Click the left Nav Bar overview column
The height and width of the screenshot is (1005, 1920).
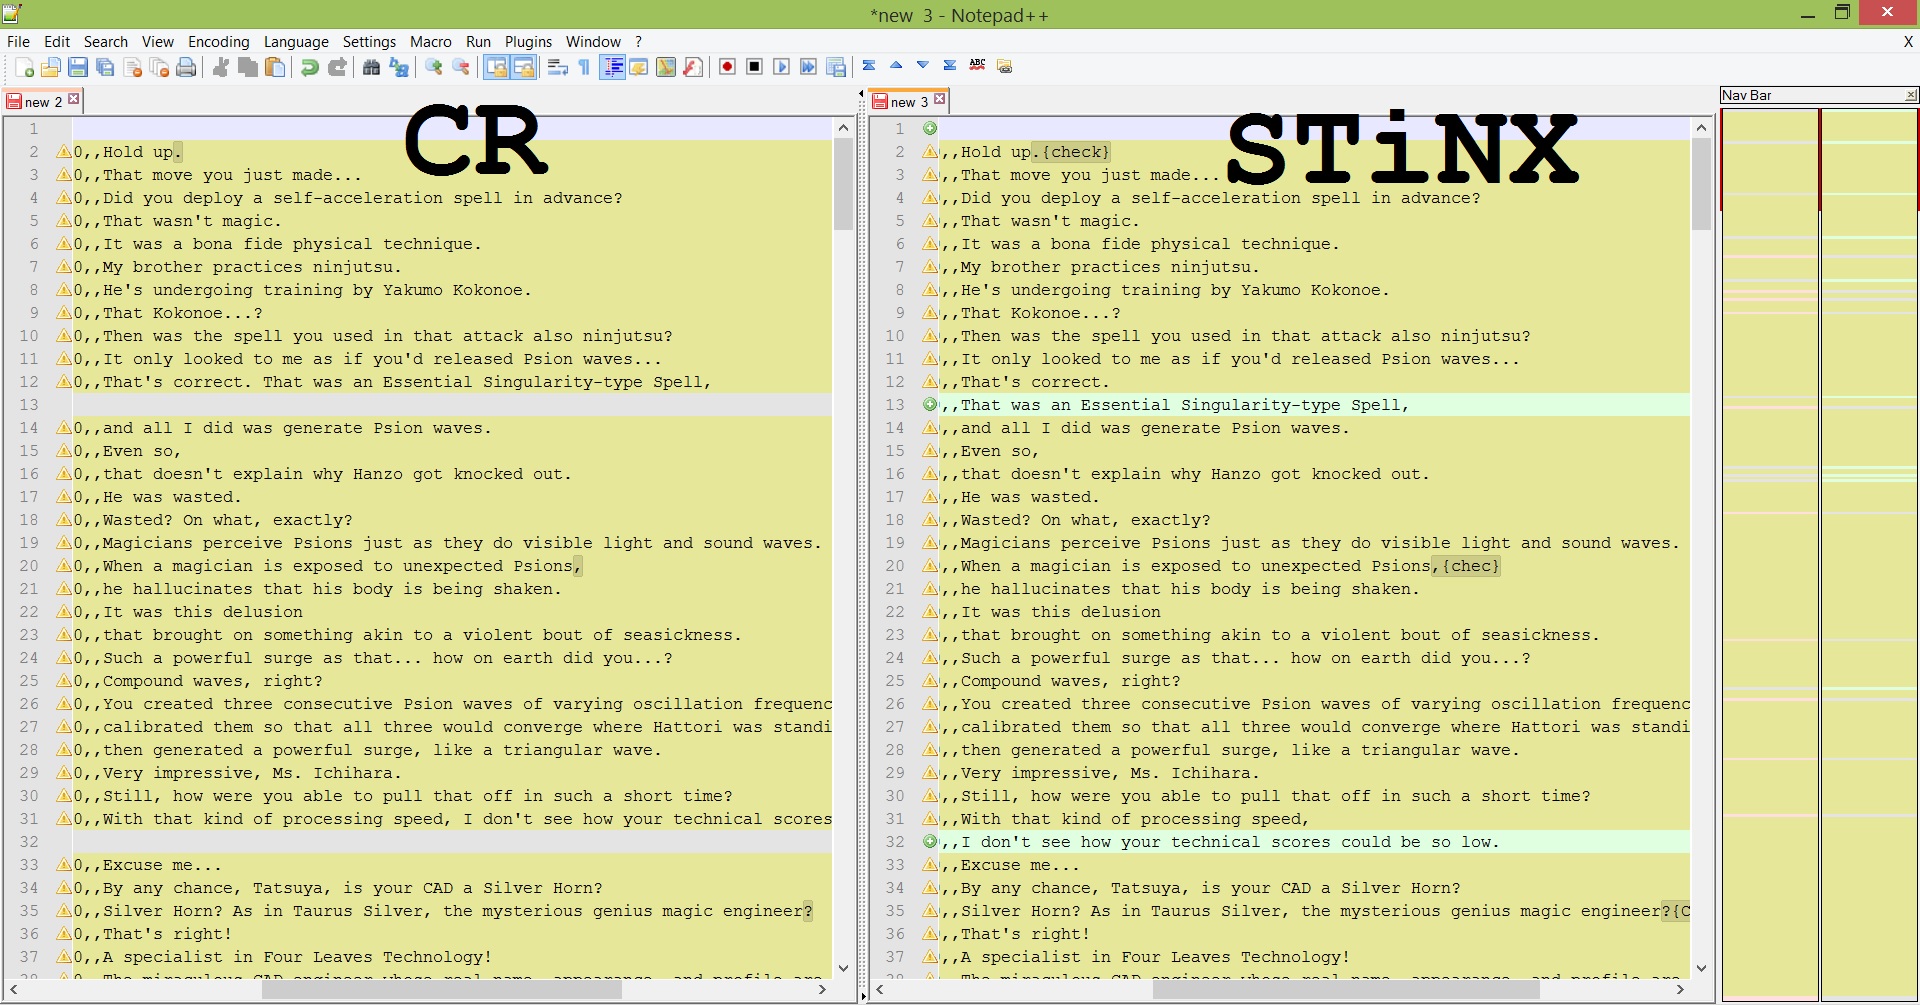[1769, 555]
